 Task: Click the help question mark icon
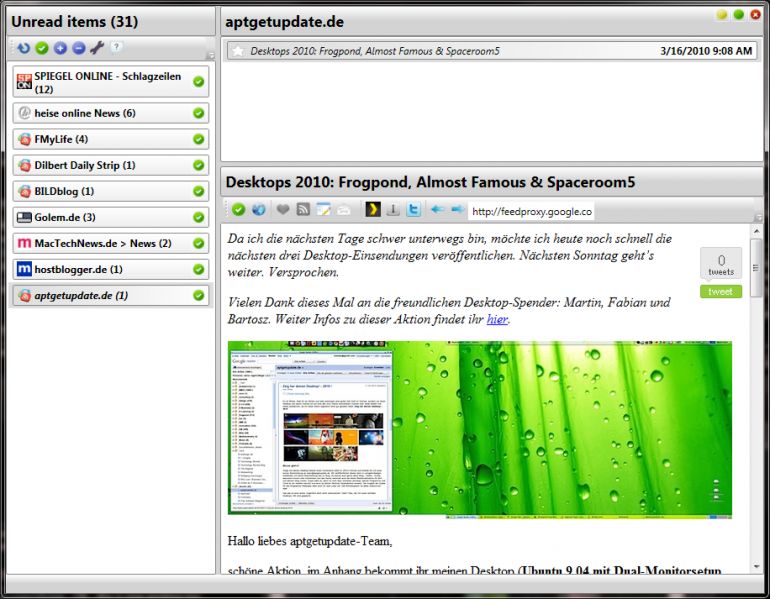coord(117,47)
